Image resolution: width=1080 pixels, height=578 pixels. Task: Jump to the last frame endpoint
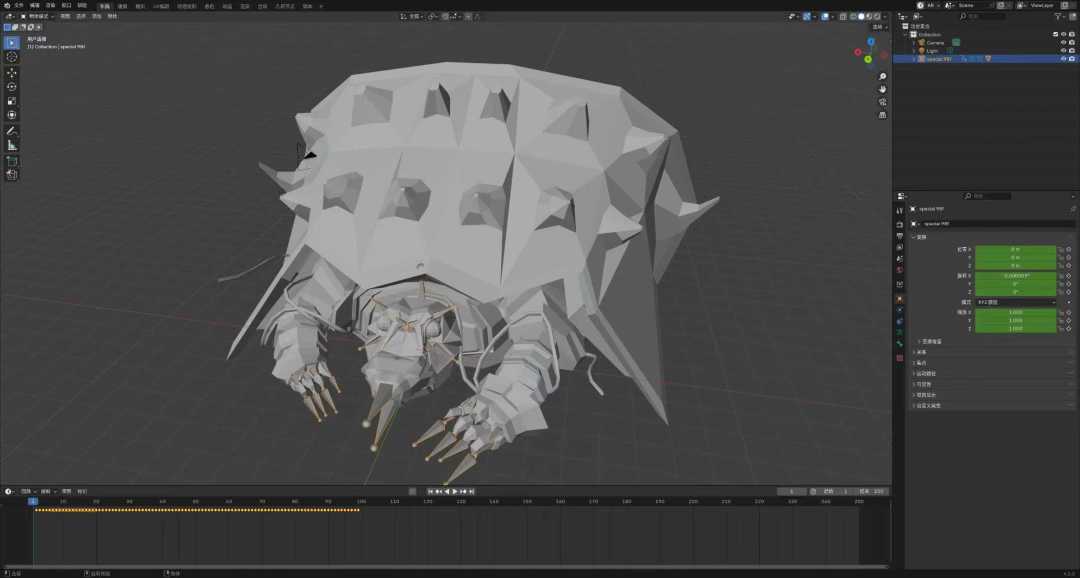click(x=472, y=491)
